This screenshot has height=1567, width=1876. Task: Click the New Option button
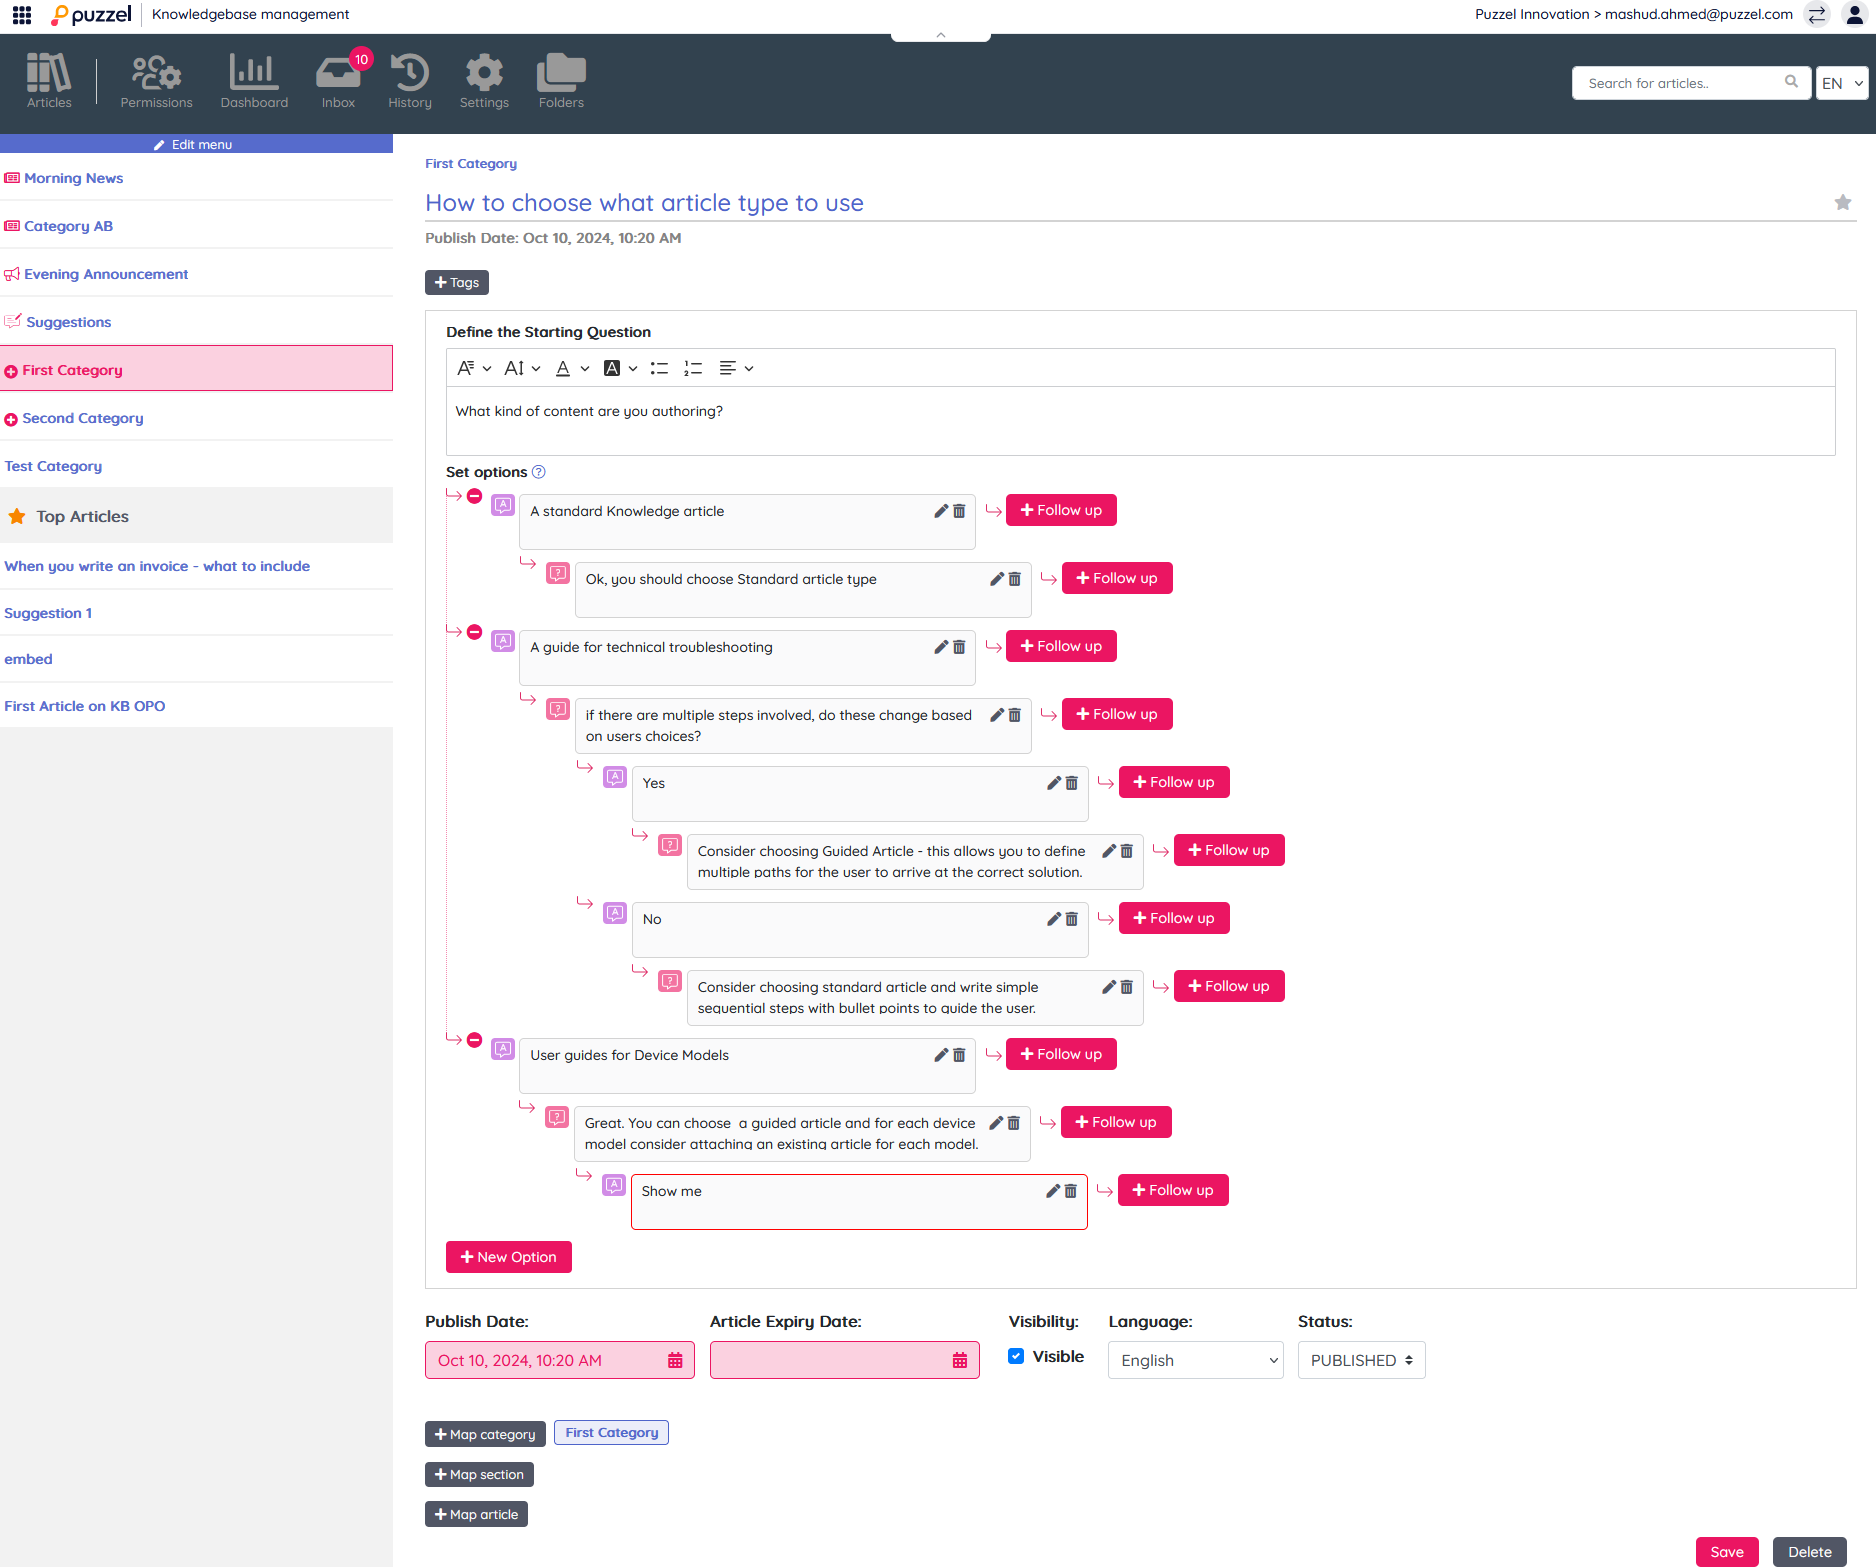coord(508,1257)
